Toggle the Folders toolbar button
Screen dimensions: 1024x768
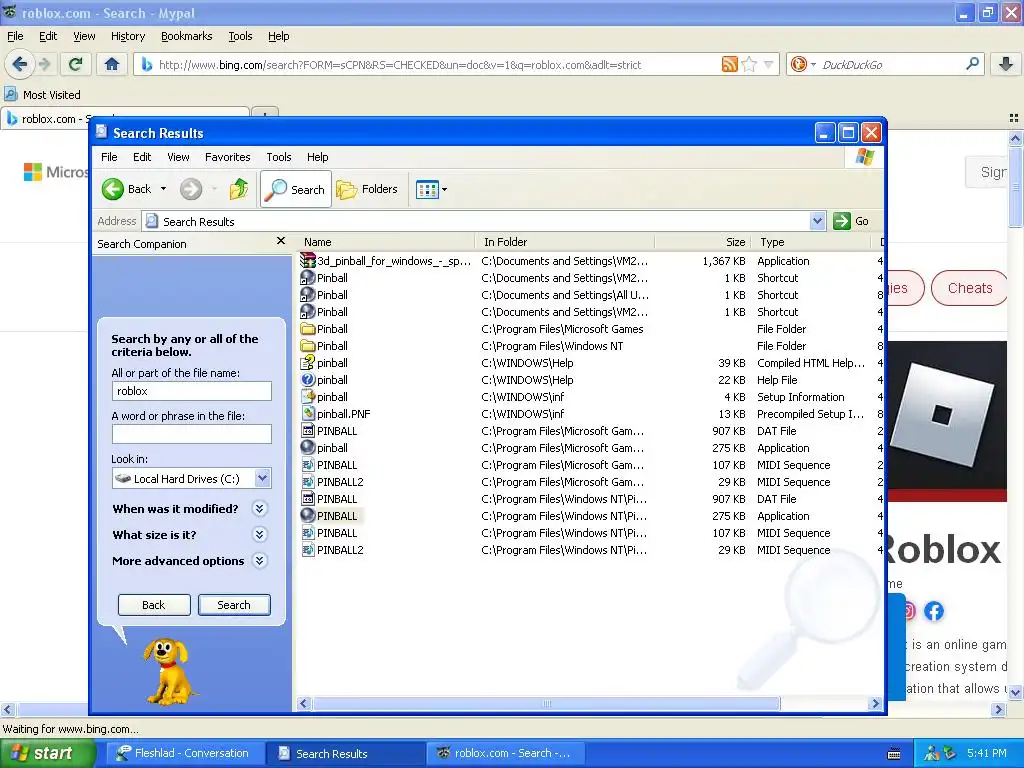pos(367,189)
